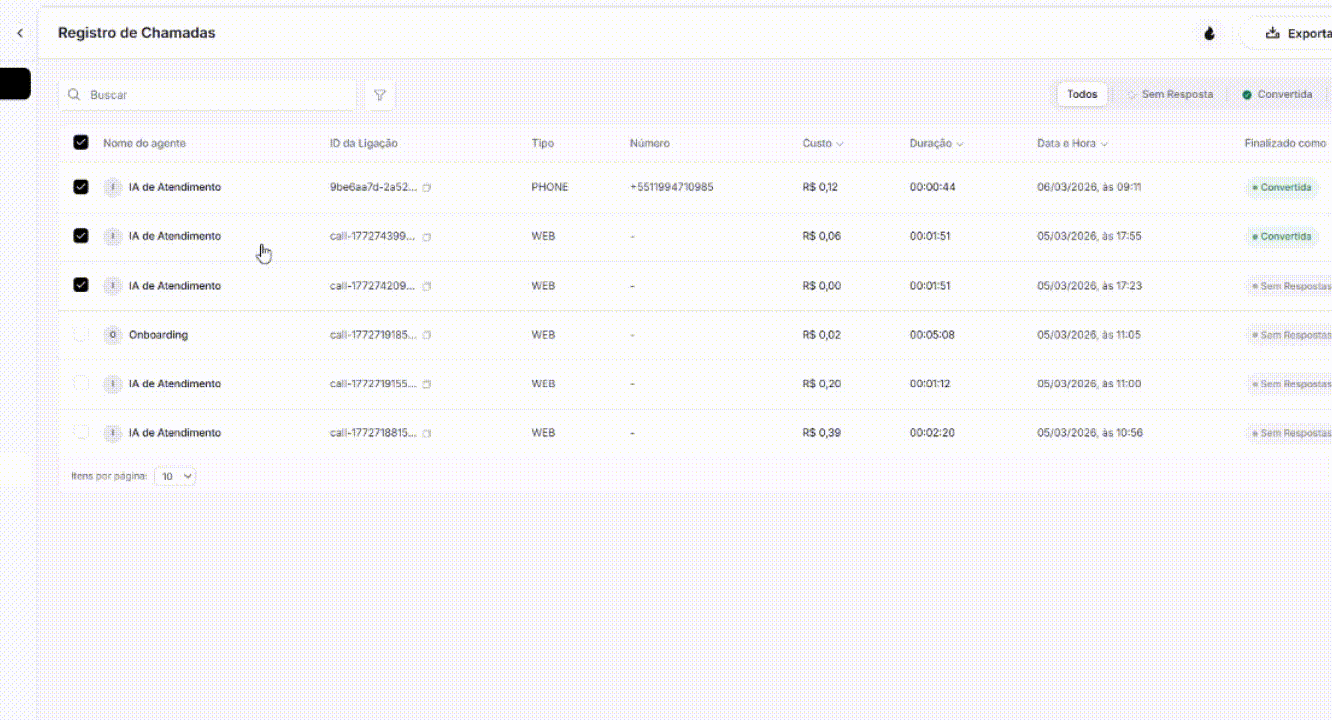Click duration value 00:05:08

[x=932, y=334]
